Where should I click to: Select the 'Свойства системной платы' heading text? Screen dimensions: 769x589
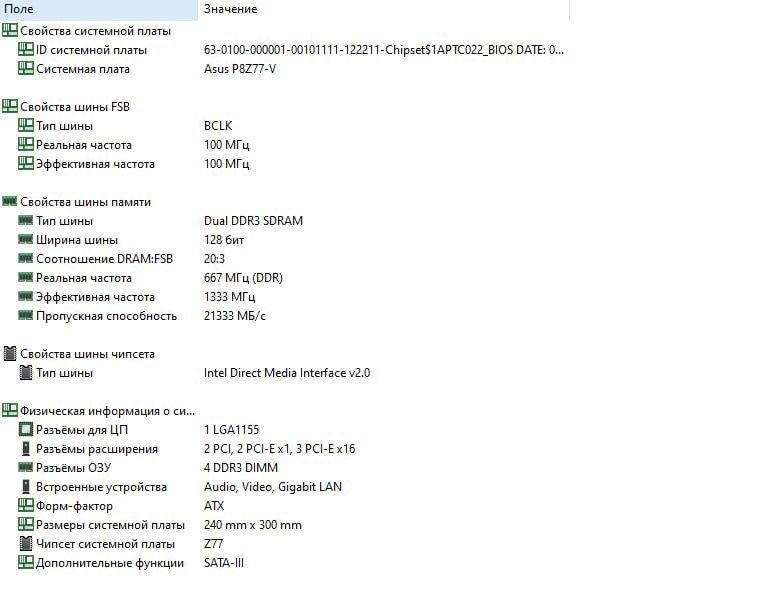coord(95,31)
